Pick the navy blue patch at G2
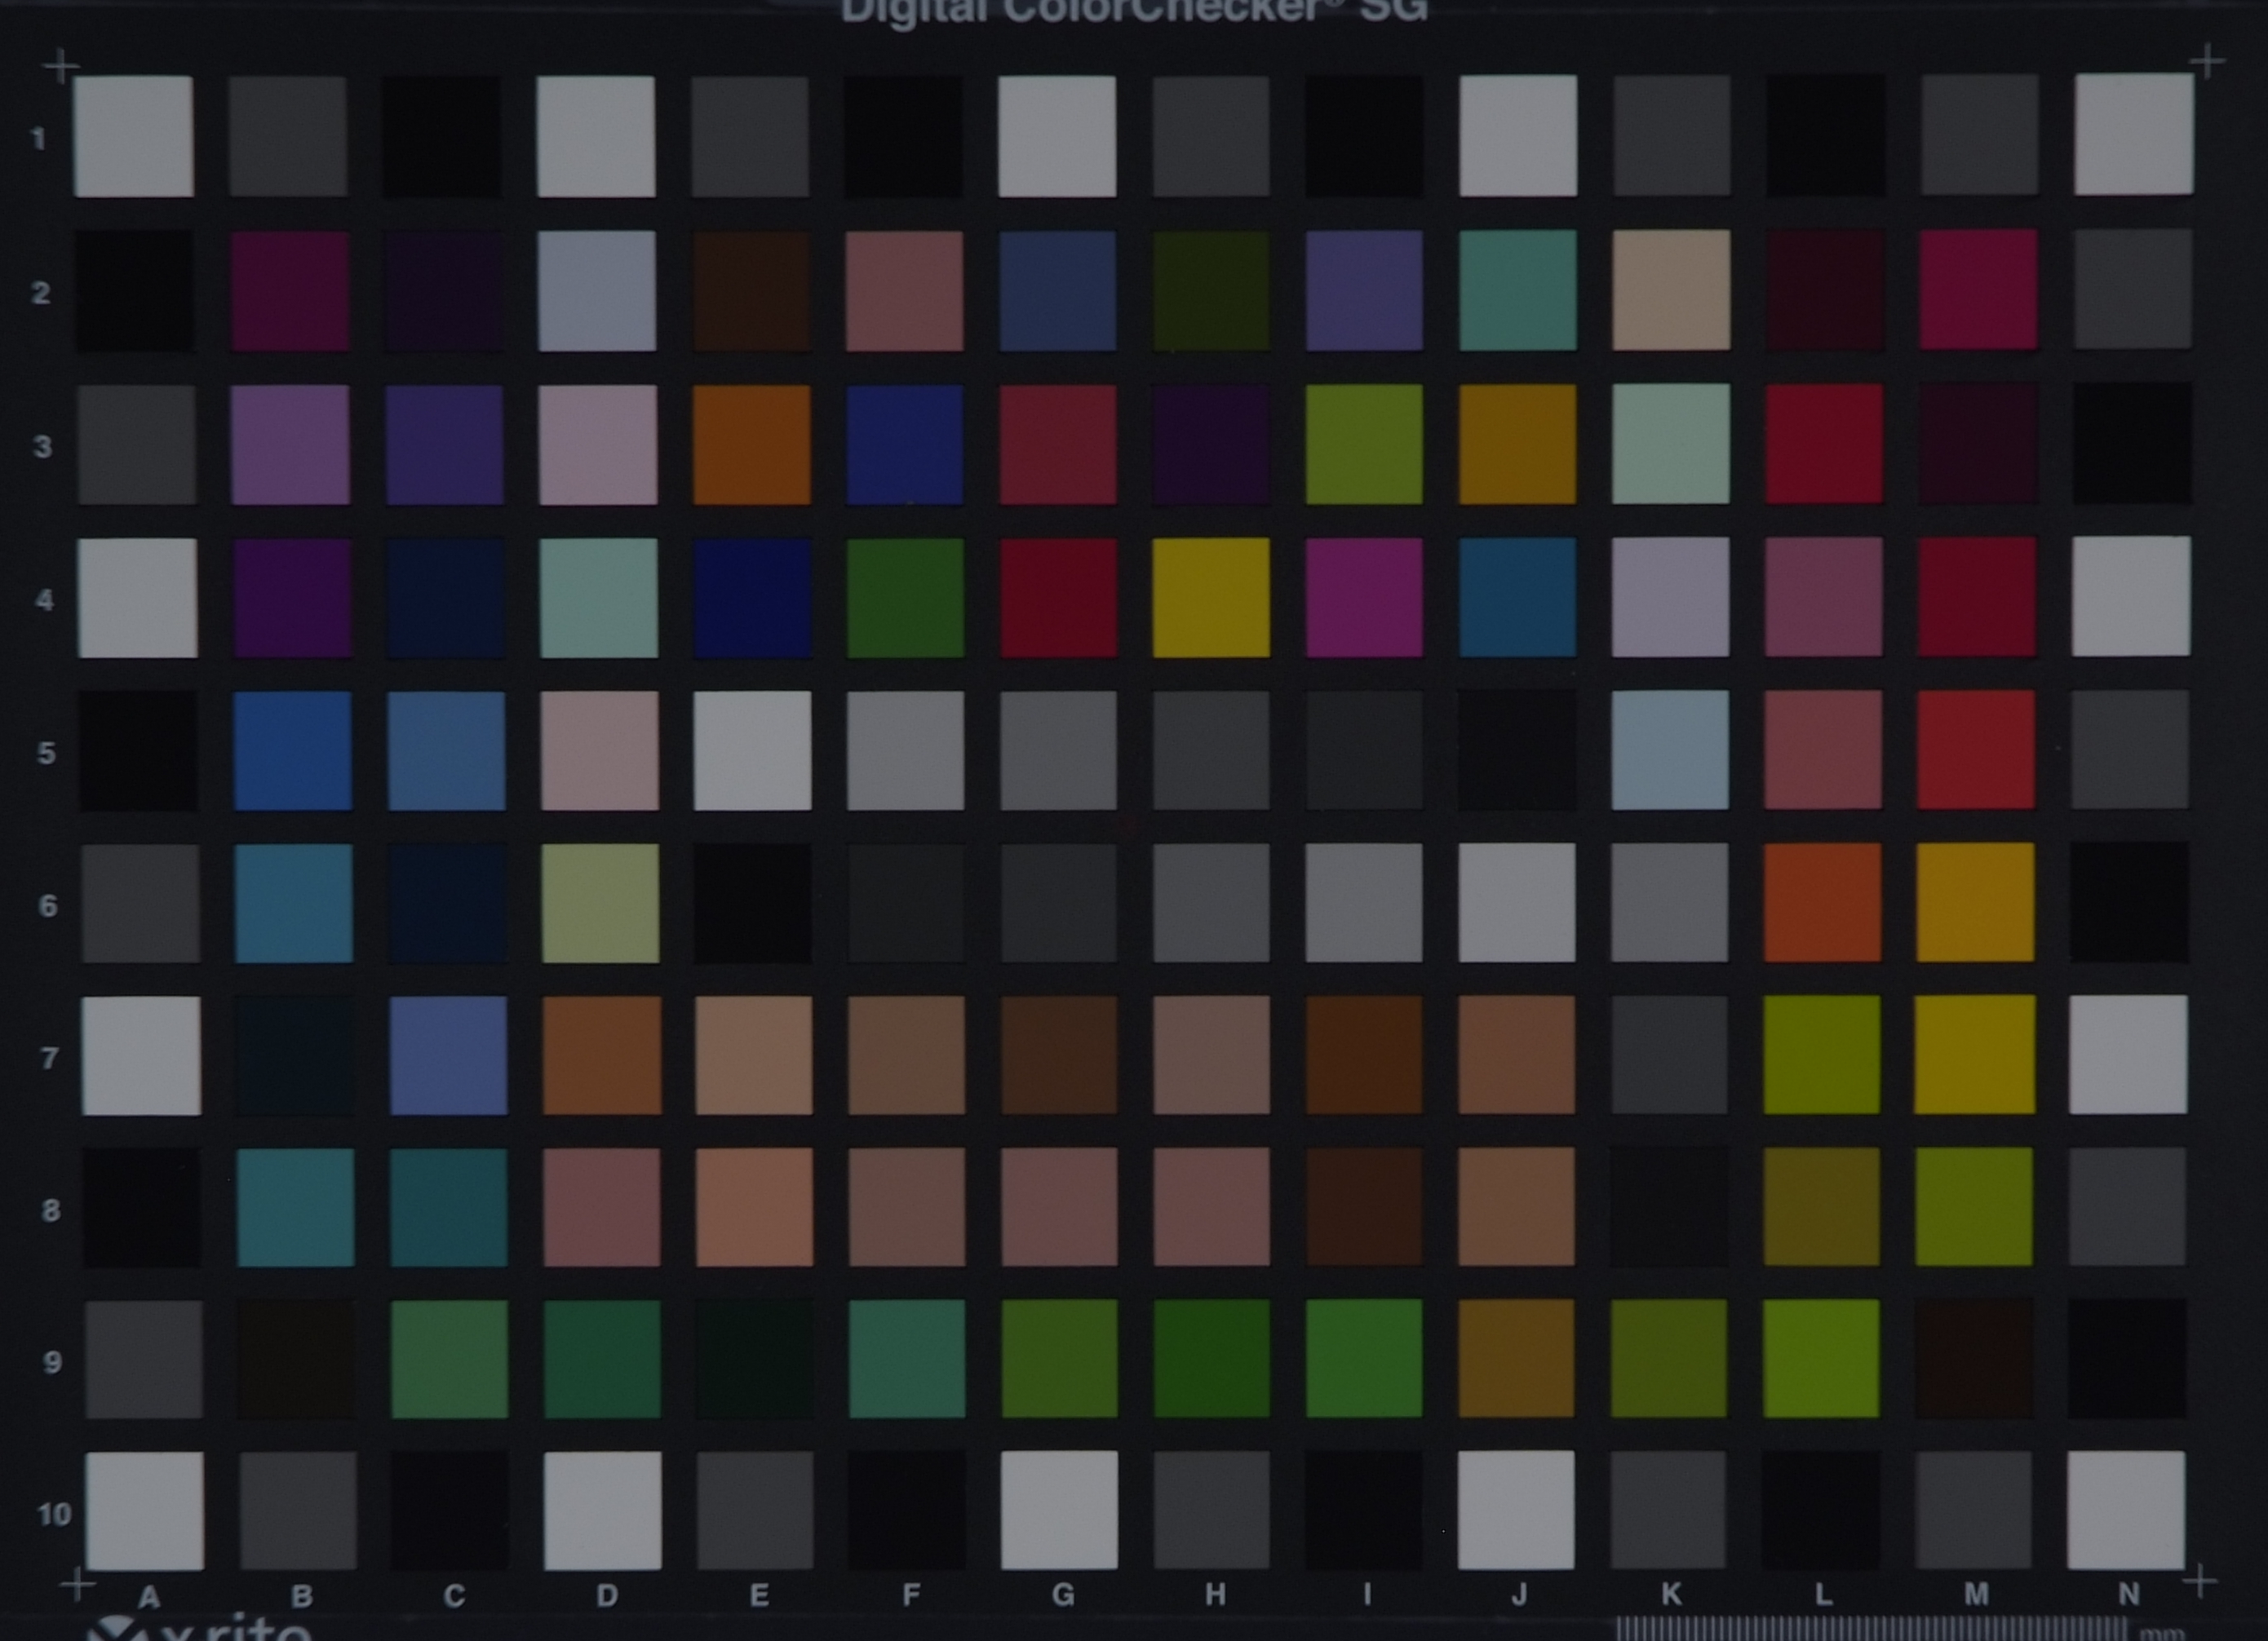Screen dimensions: 2268x1641 click(1057, 291)
